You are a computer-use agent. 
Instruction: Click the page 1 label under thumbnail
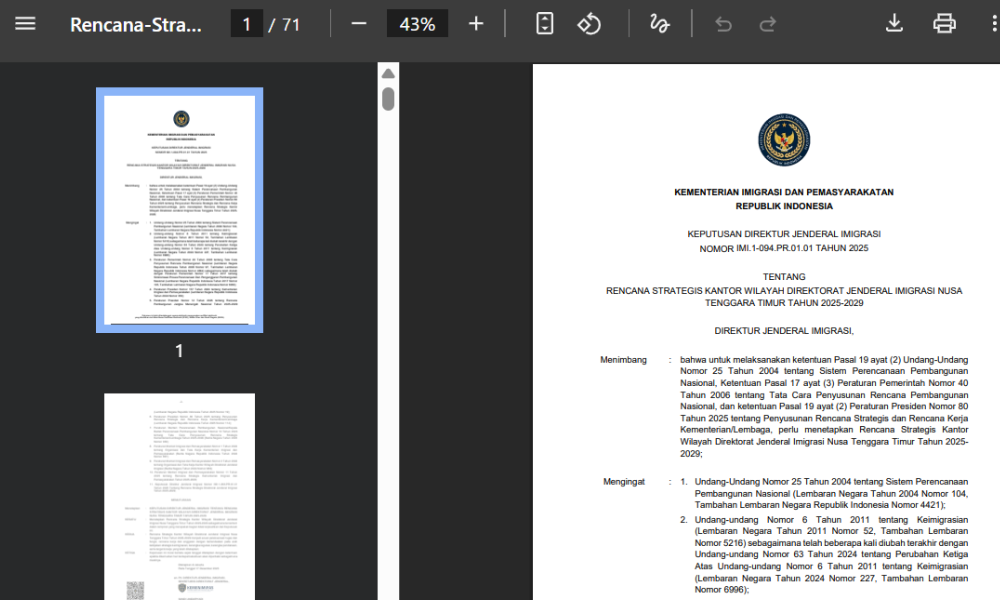click(x=179, y=351)
